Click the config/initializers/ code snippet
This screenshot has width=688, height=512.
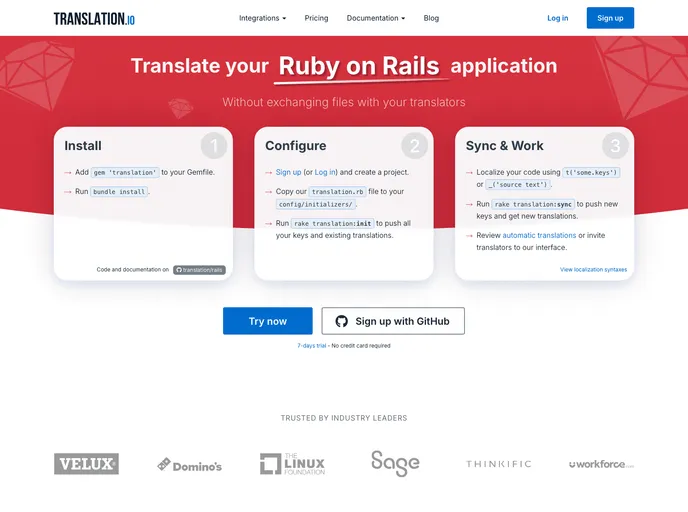pyautogui.click(x=315, y=204)
